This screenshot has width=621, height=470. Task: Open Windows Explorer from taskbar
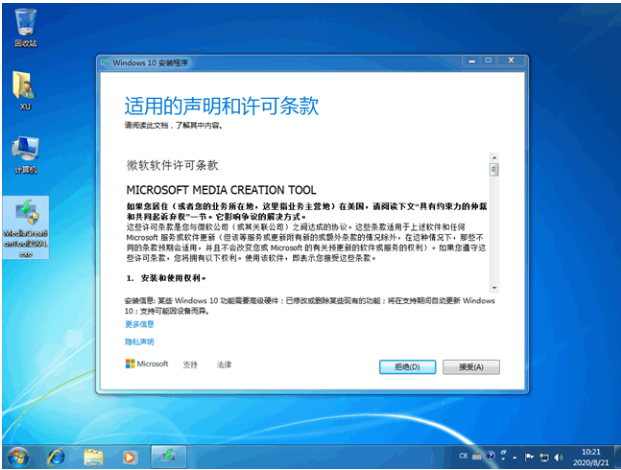(x=93, y=456)
